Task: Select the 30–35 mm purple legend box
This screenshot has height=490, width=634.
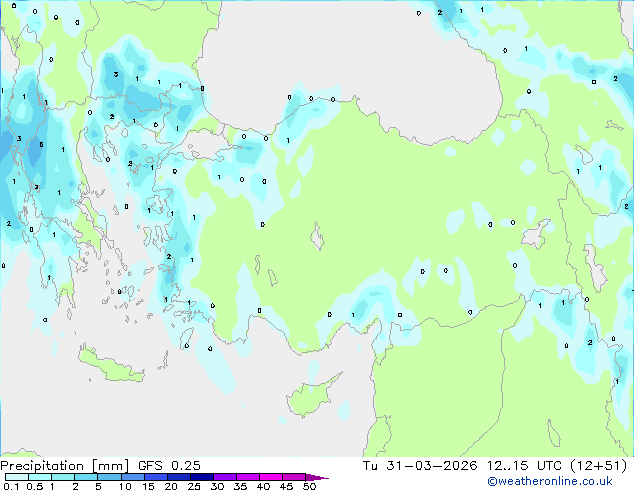Action: (x=224, y=477)
